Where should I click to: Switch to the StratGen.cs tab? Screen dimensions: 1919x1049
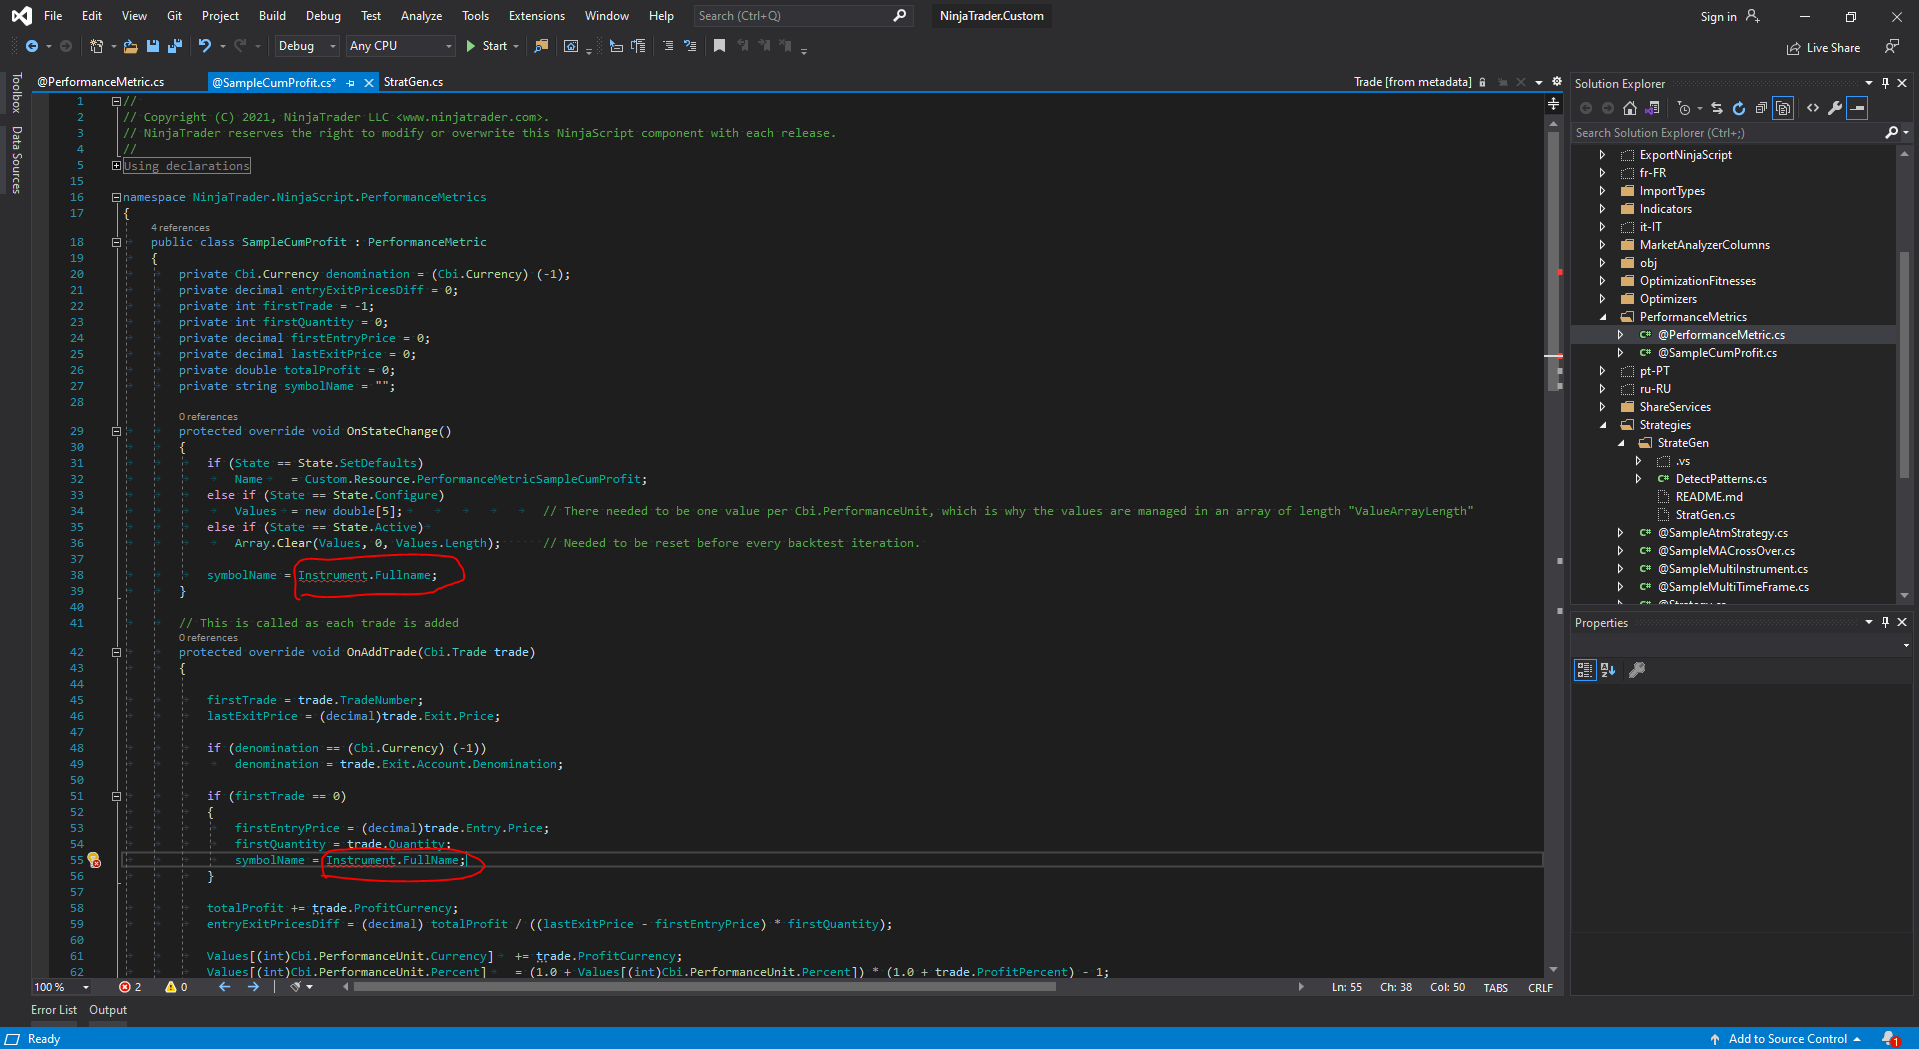tap(413, 82)
